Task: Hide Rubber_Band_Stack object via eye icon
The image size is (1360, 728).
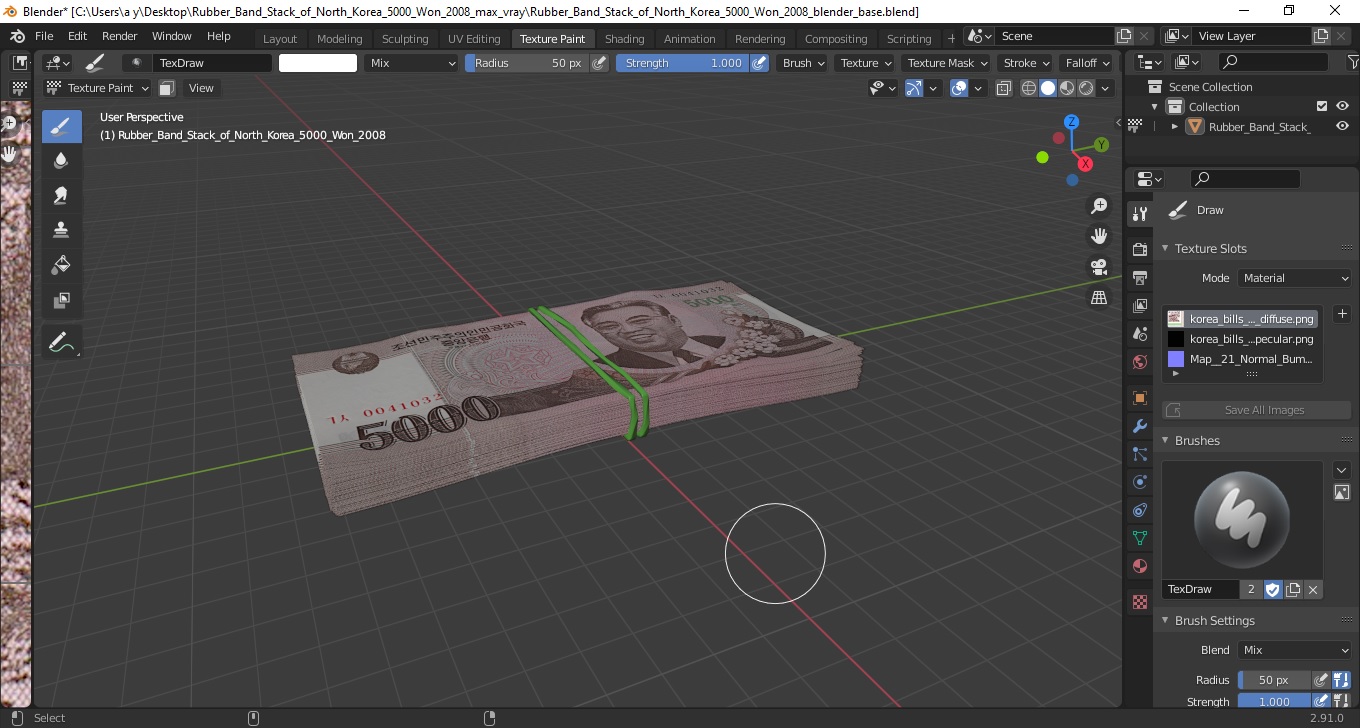Action: [x=1343, y=126]
